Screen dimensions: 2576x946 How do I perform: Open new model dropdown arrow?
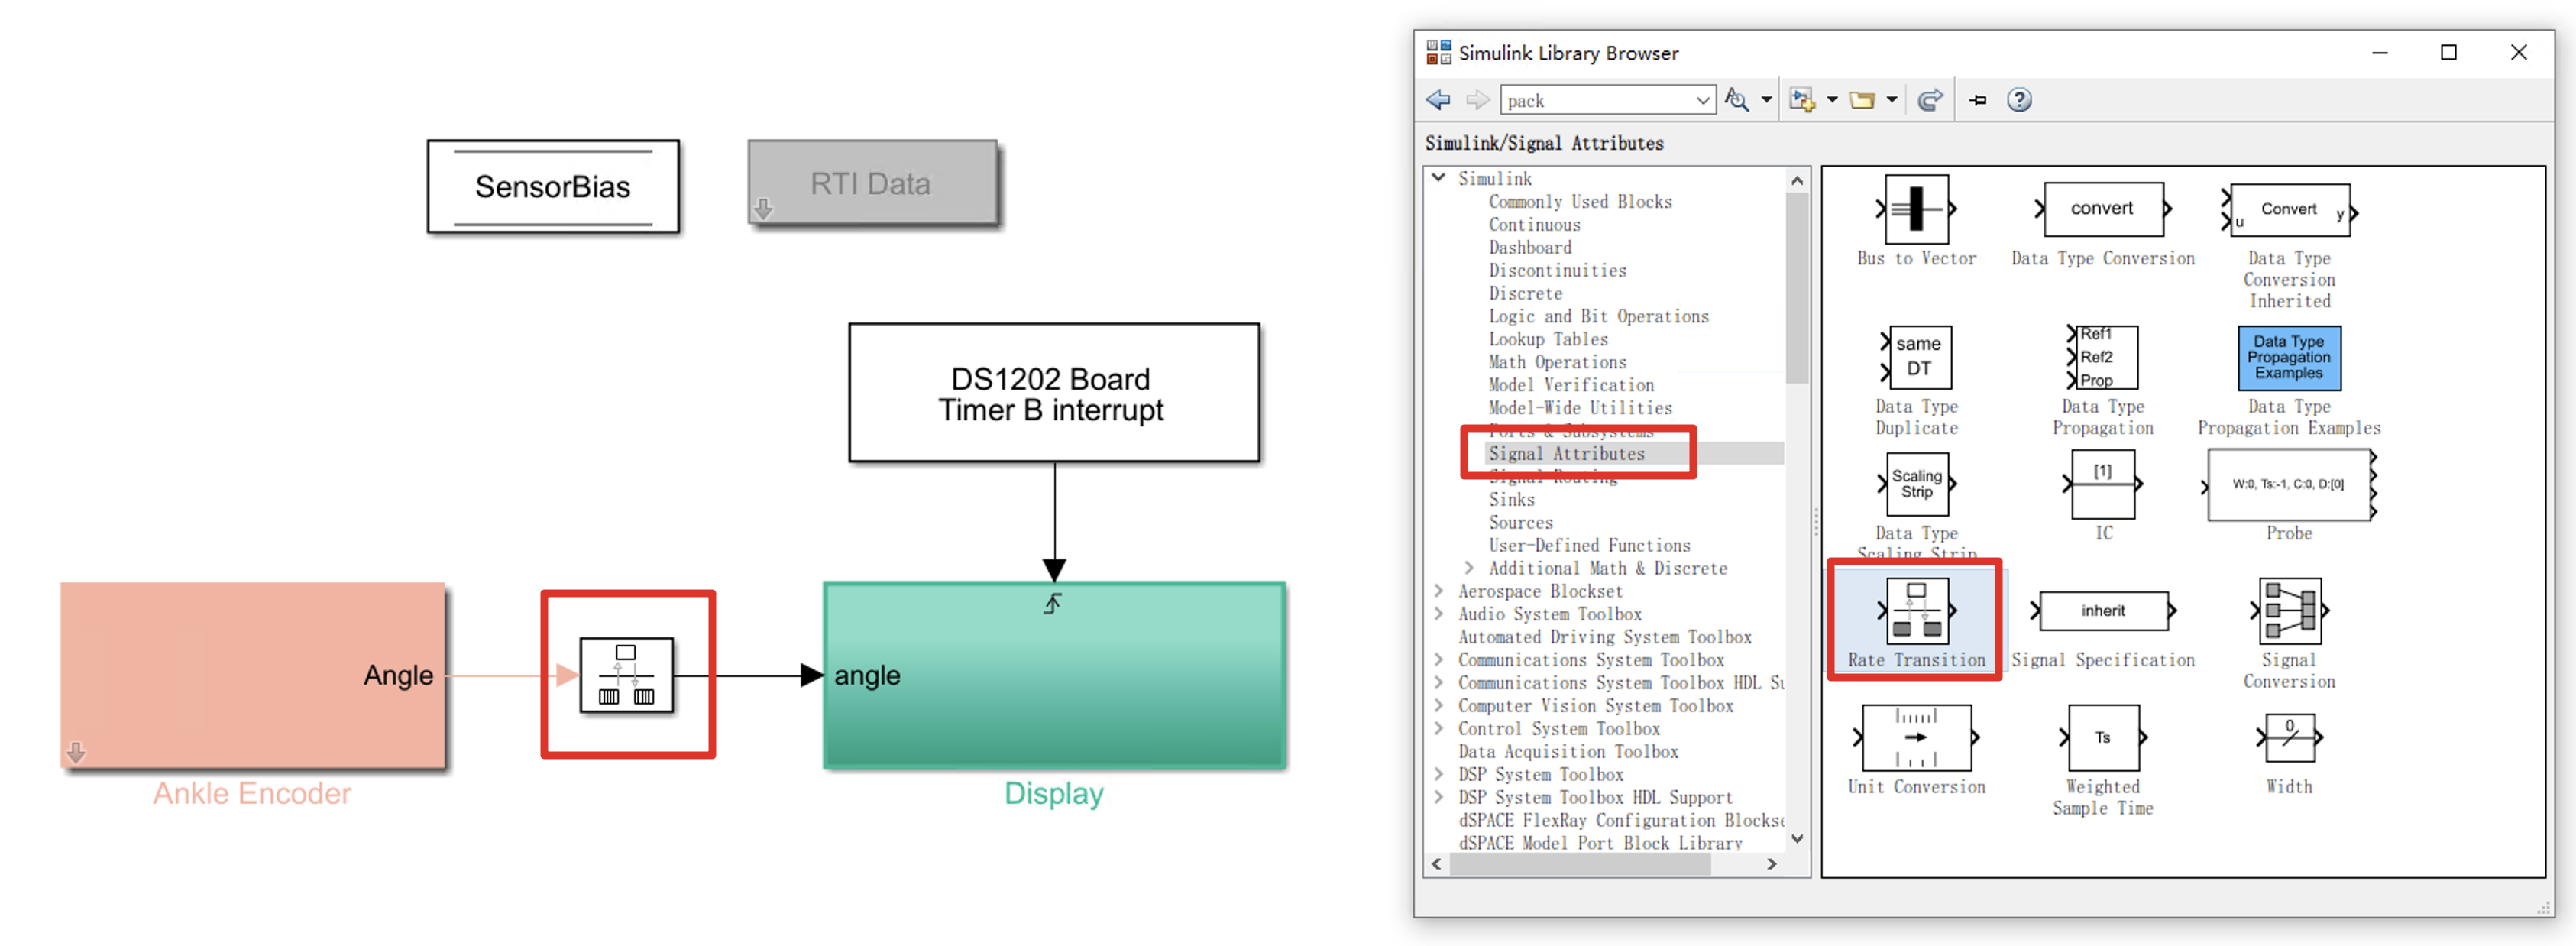[x=1832, y=100]
